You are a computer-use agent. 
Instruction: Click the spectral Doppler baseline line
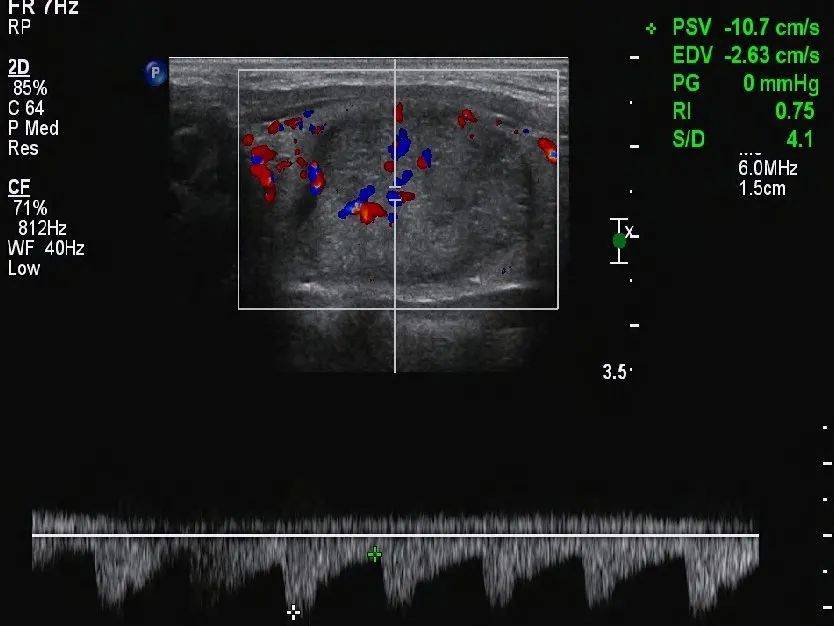tap(395, 535)
